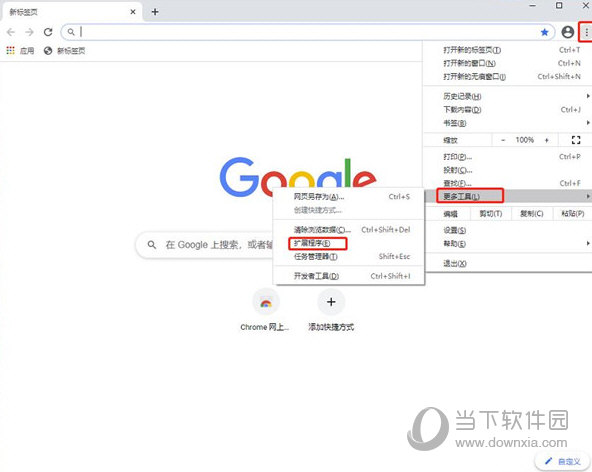The width and height of the screenshot is (592, 472).
Task: Select 退出 to quit Chrome
Action: tap(507, 264)
